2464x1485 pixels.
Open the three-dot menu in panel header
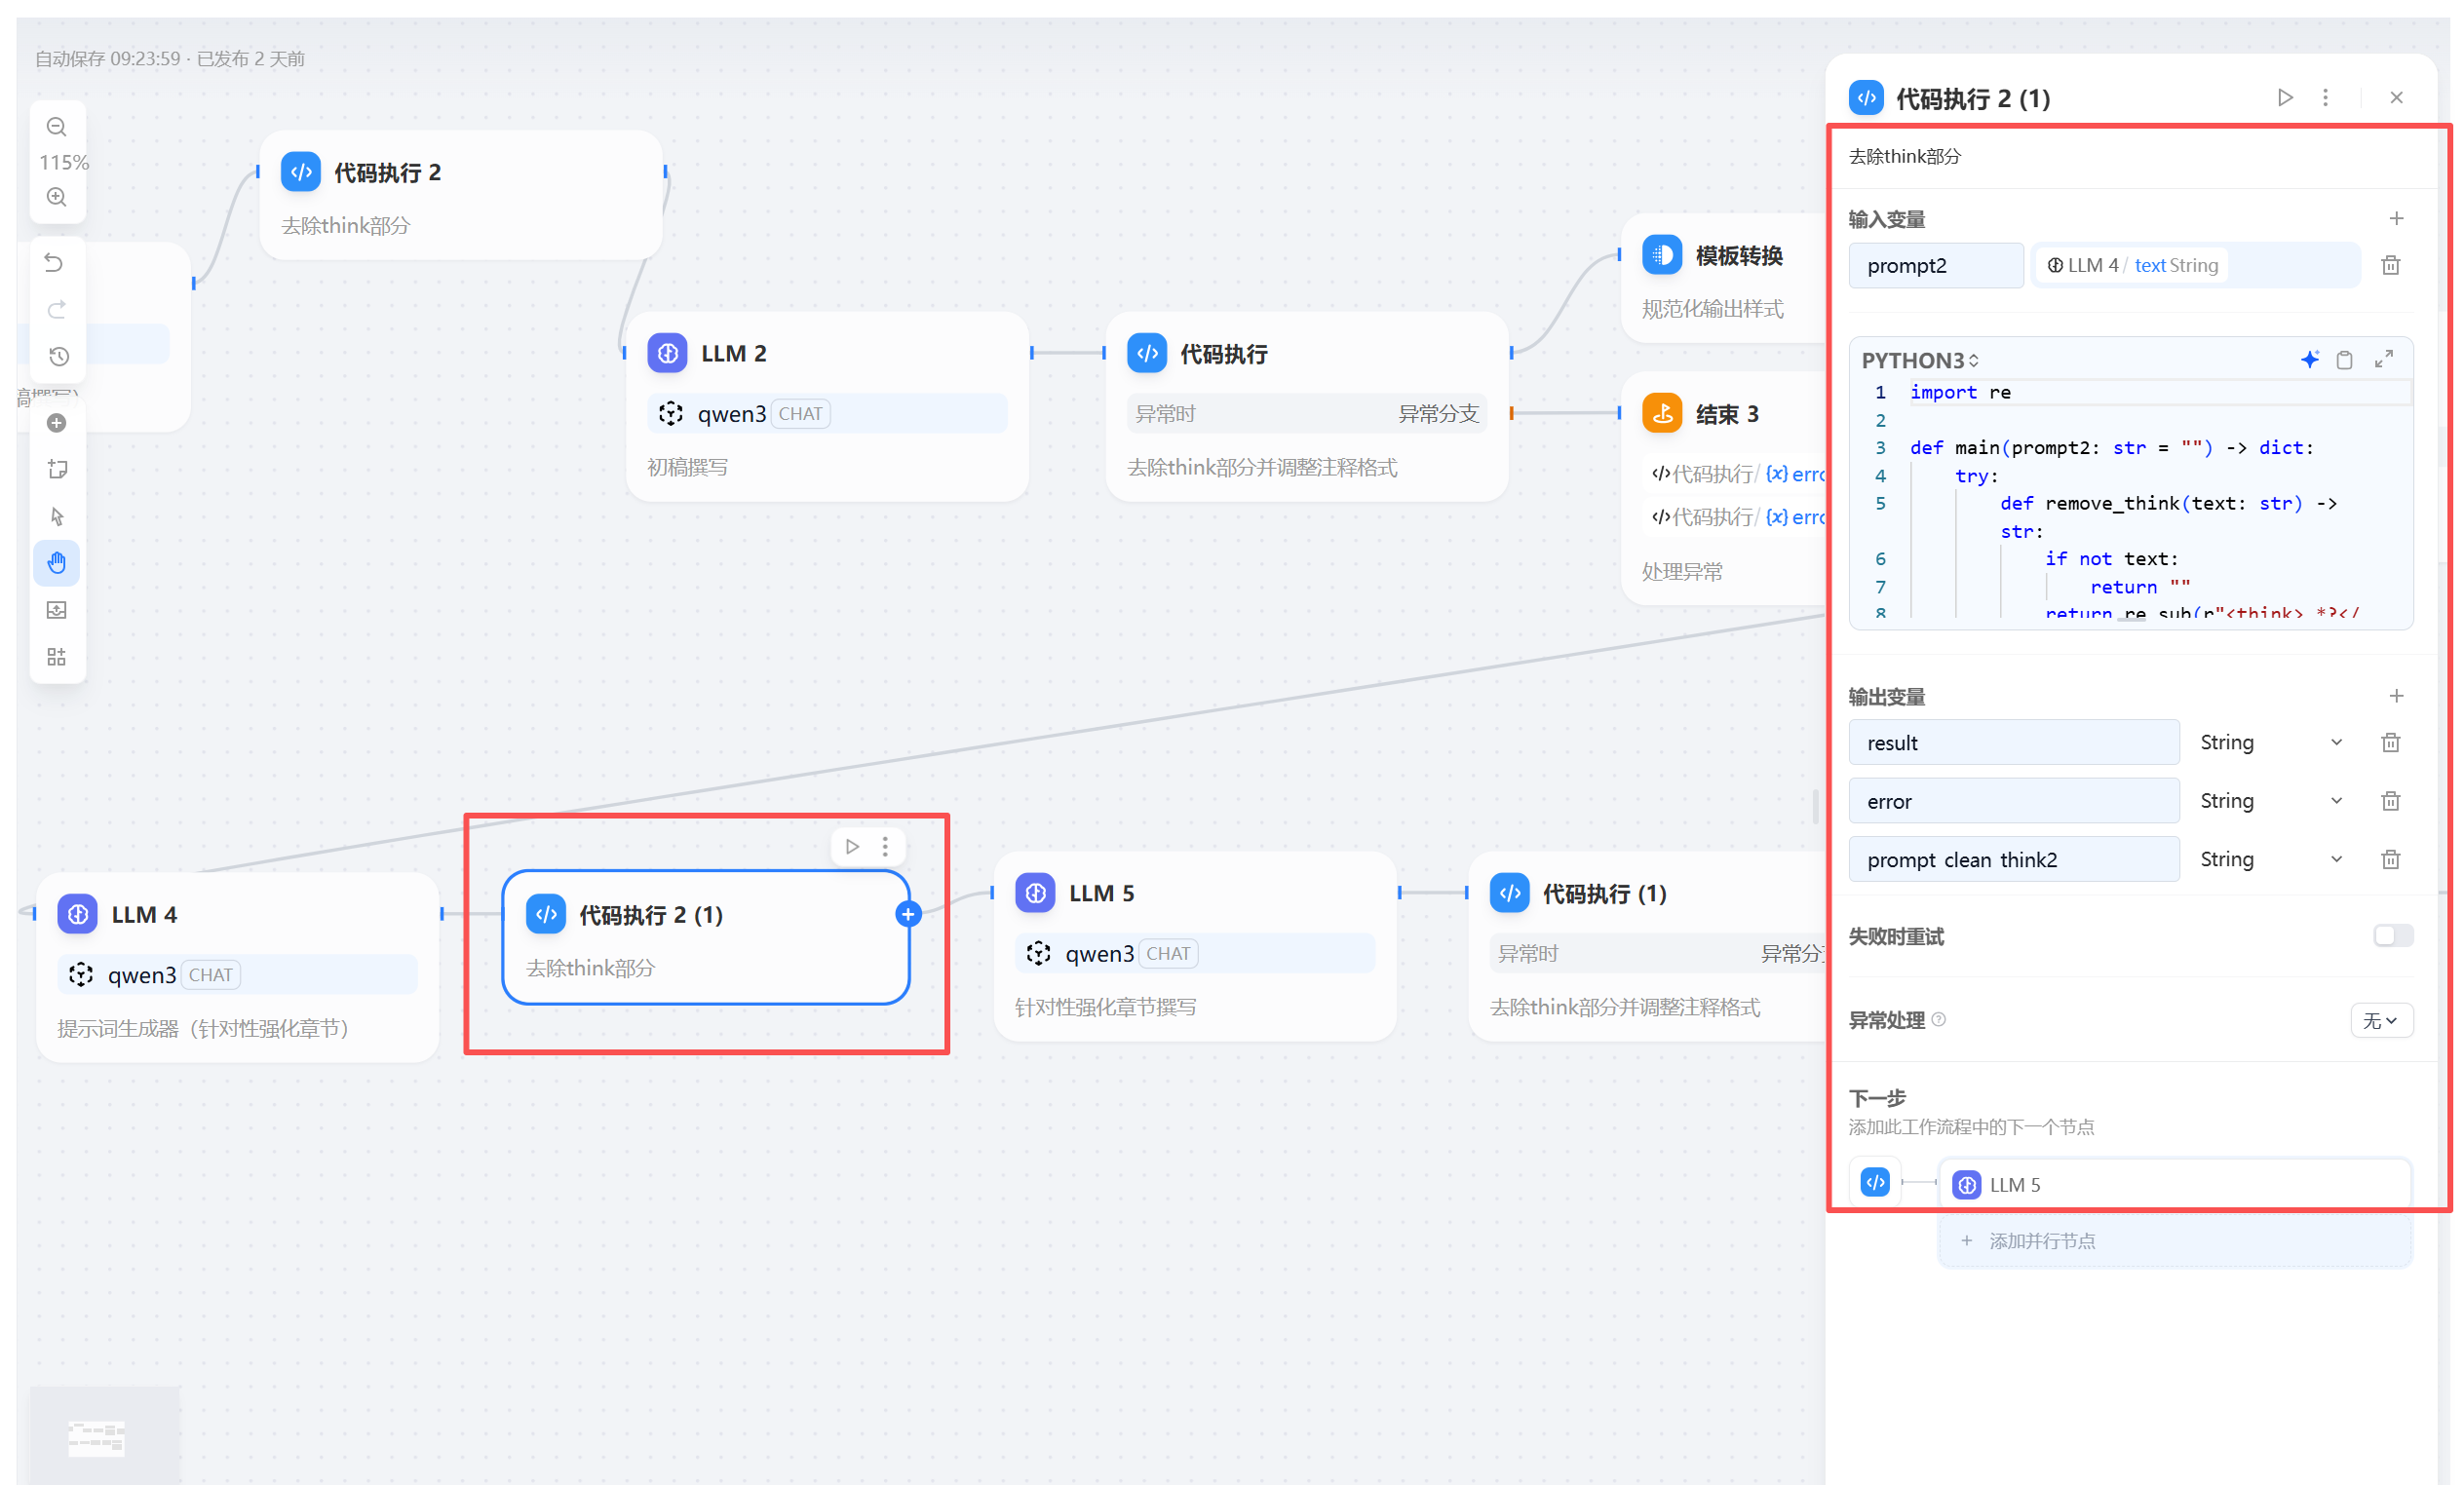(x=2325, y=97)
